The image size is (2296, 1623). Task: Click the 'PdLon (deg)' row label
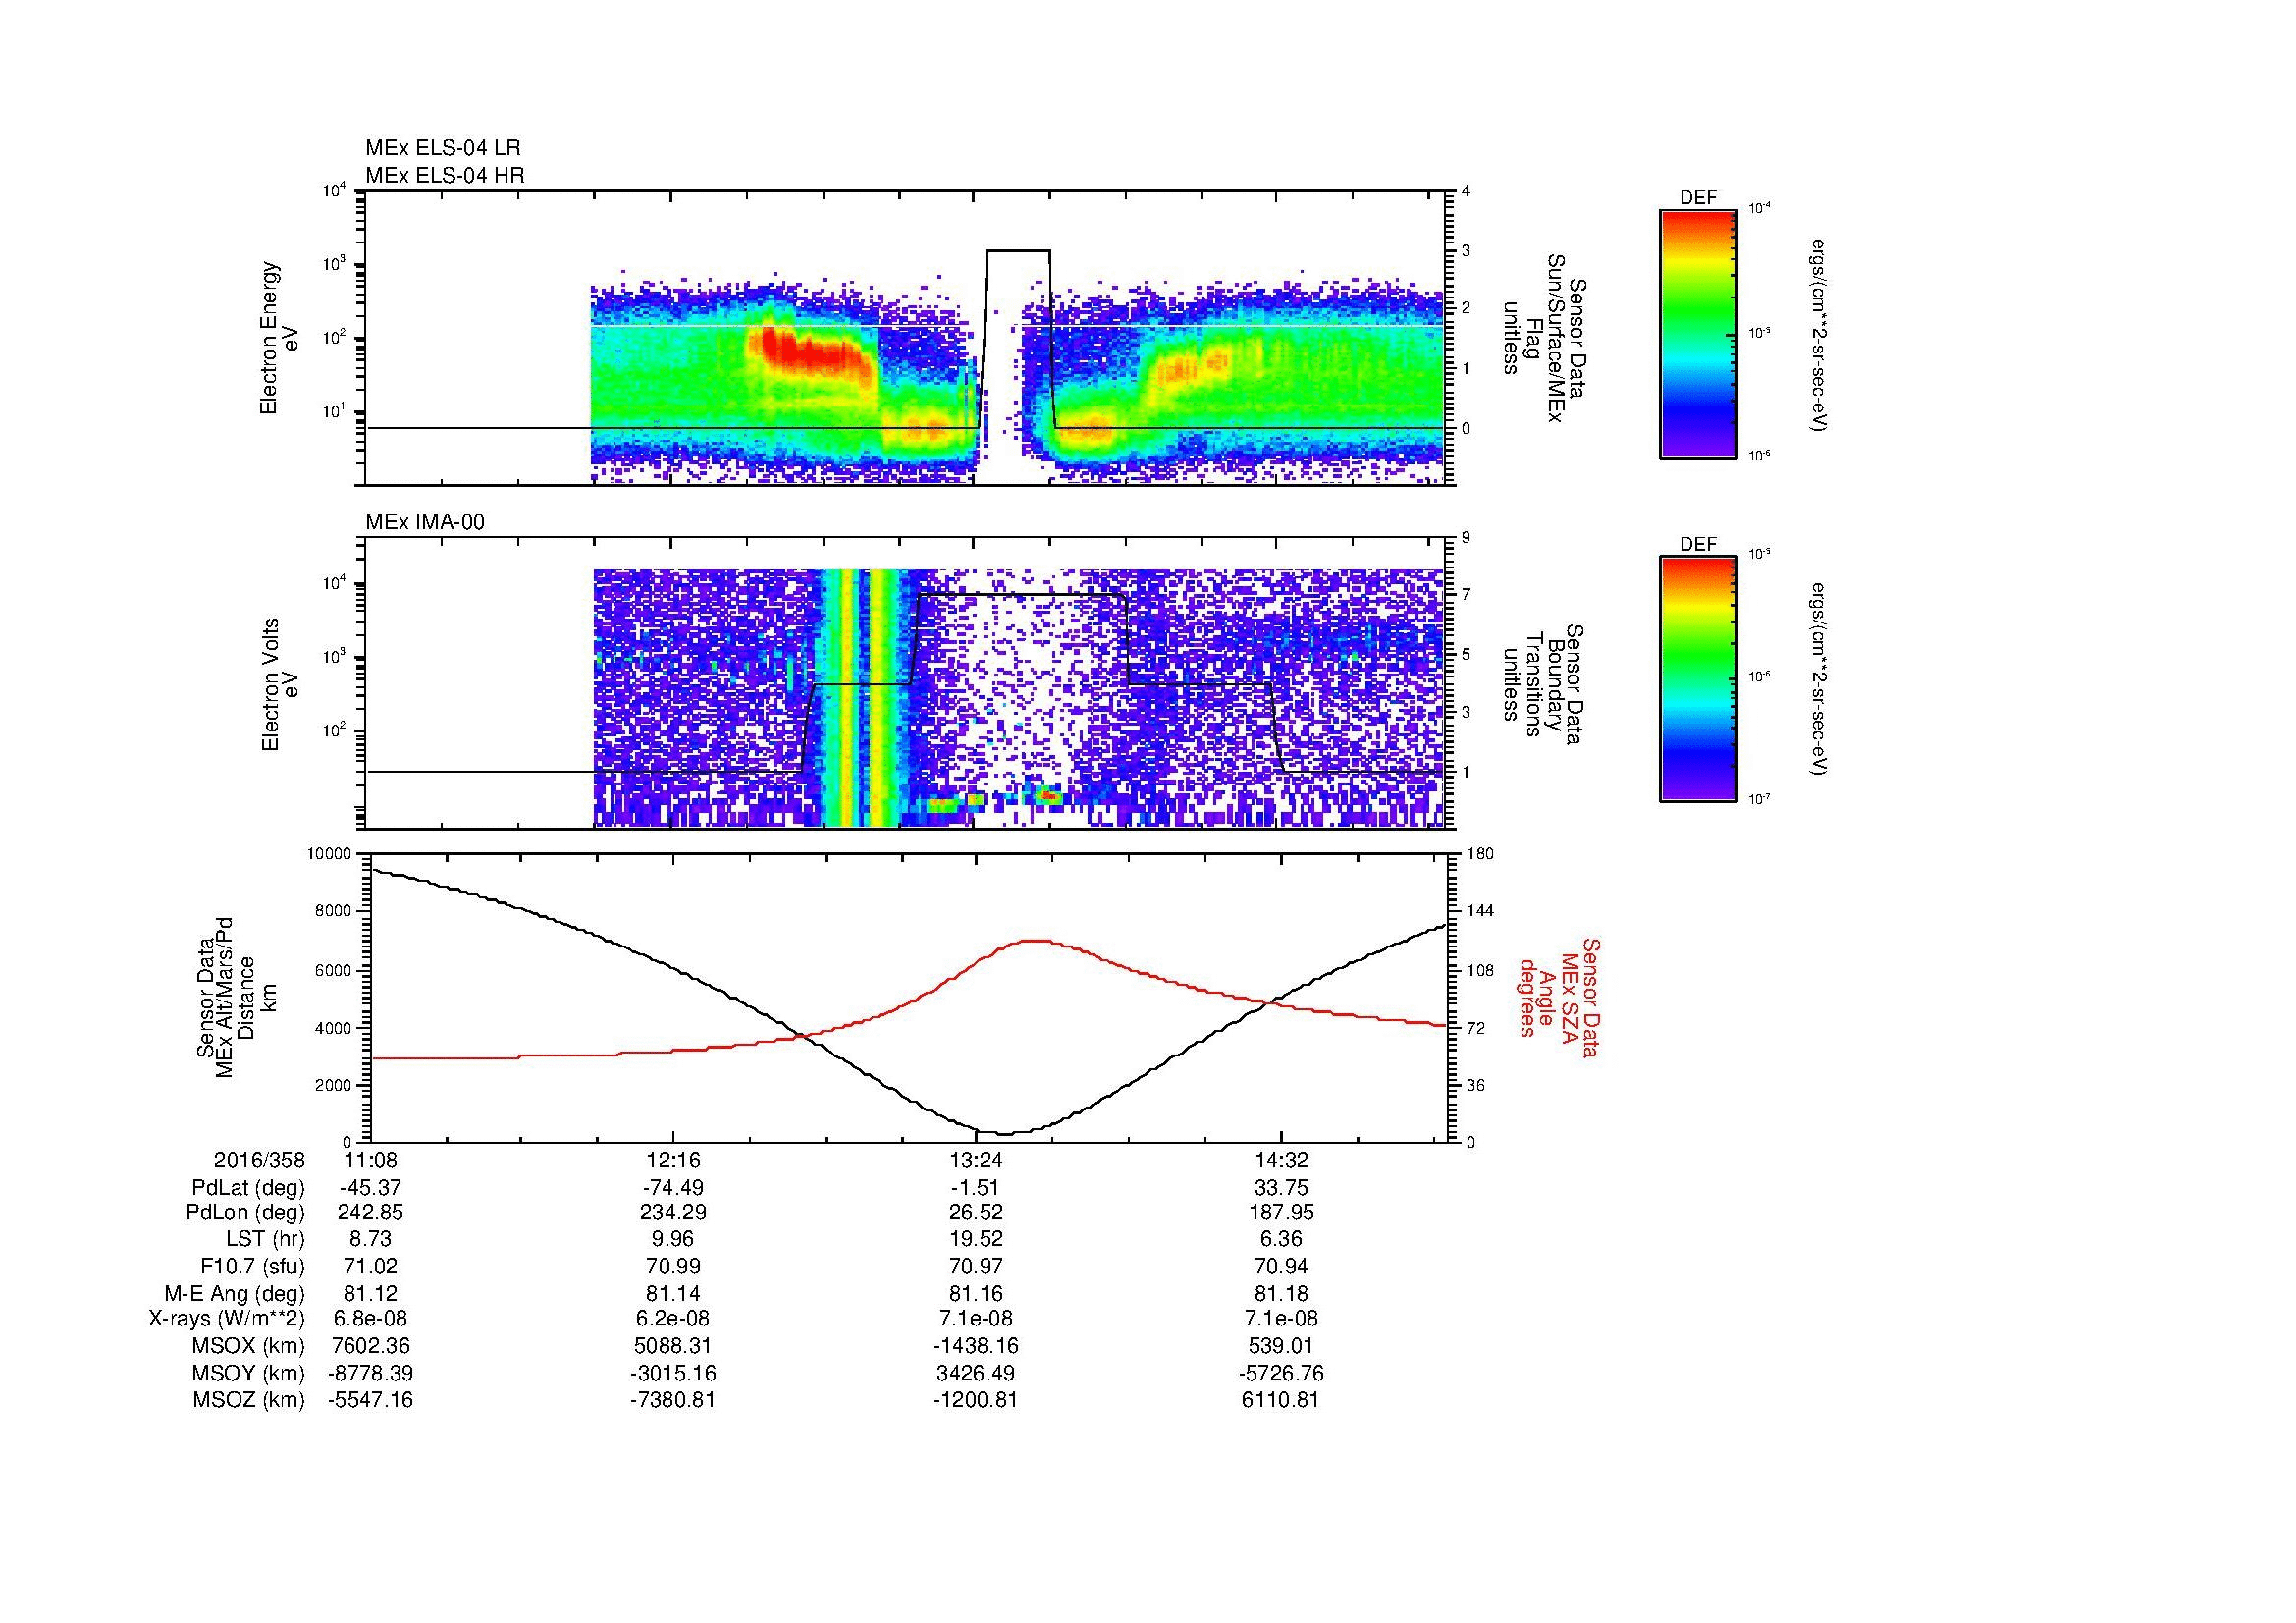[245, 1212]
